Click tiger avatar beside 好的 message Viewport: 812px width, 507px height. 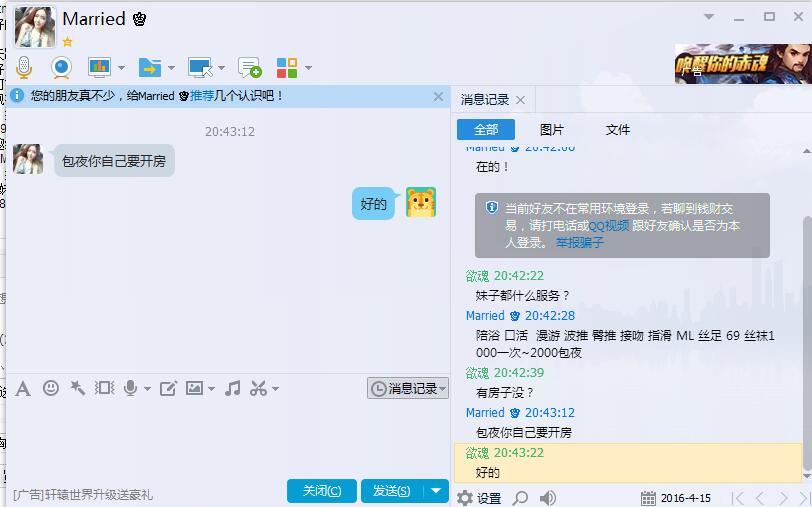[x=420, y=202]
